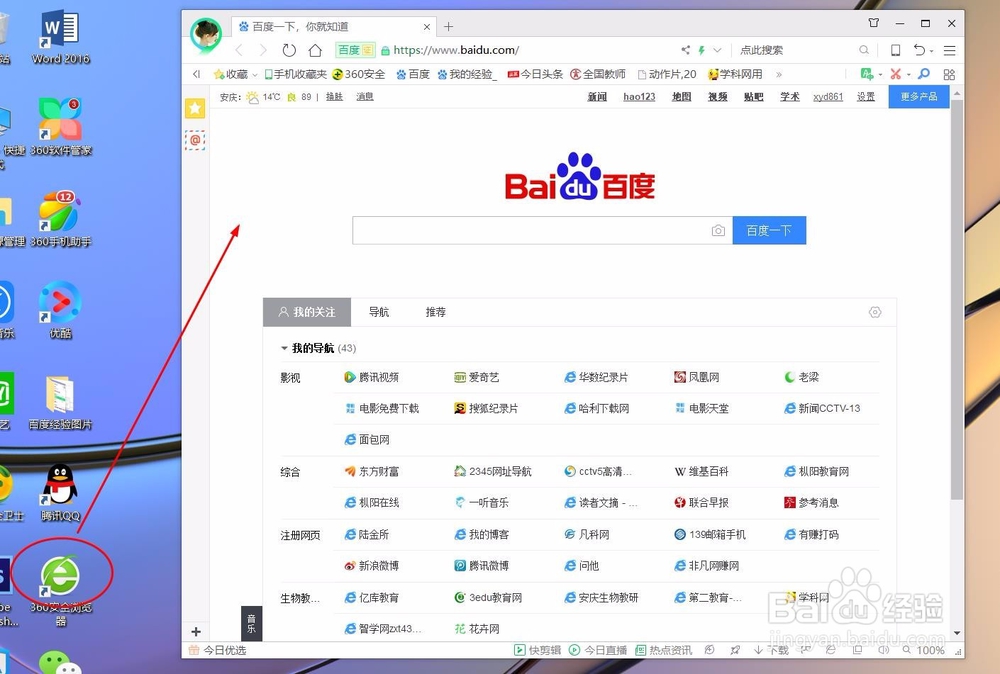Collapse the 我的导航 (43) section
The width and height of the screenshot is (1000, 674).
(284, 348)
